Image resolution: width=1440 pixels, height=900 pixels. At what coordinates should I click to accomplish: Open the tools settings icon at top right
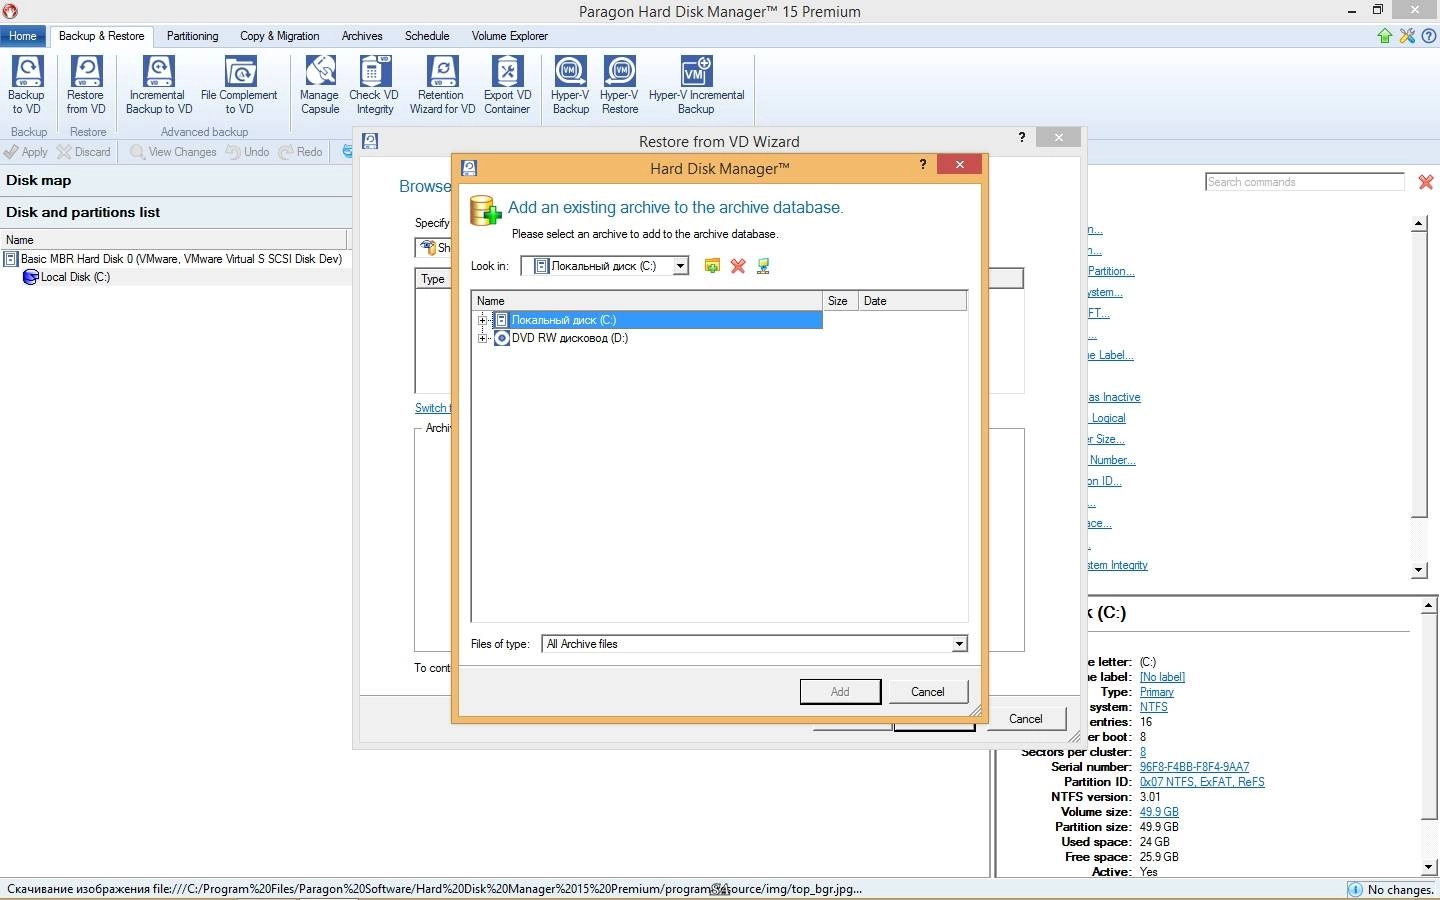point(1407,36)
